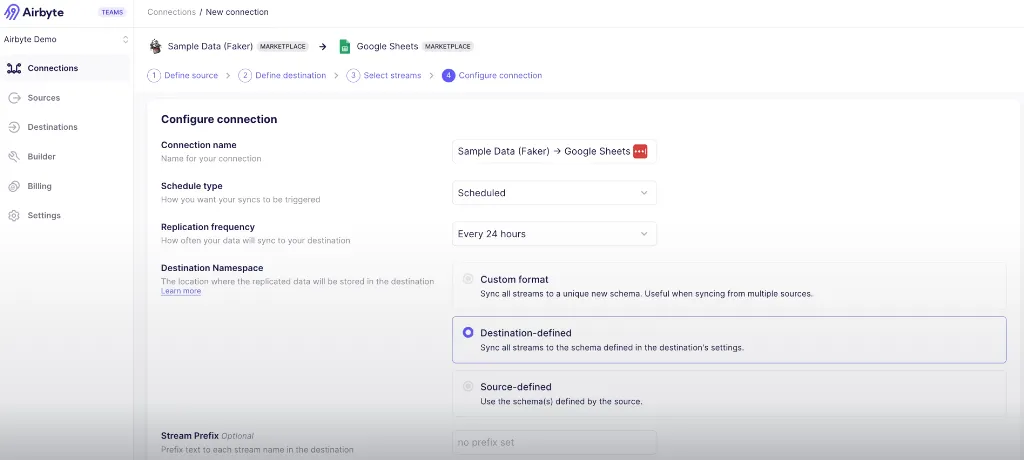Viewport: 1024px width, 460px height.
Task: Click the Replication frequency label
Action: pos(208,227)
